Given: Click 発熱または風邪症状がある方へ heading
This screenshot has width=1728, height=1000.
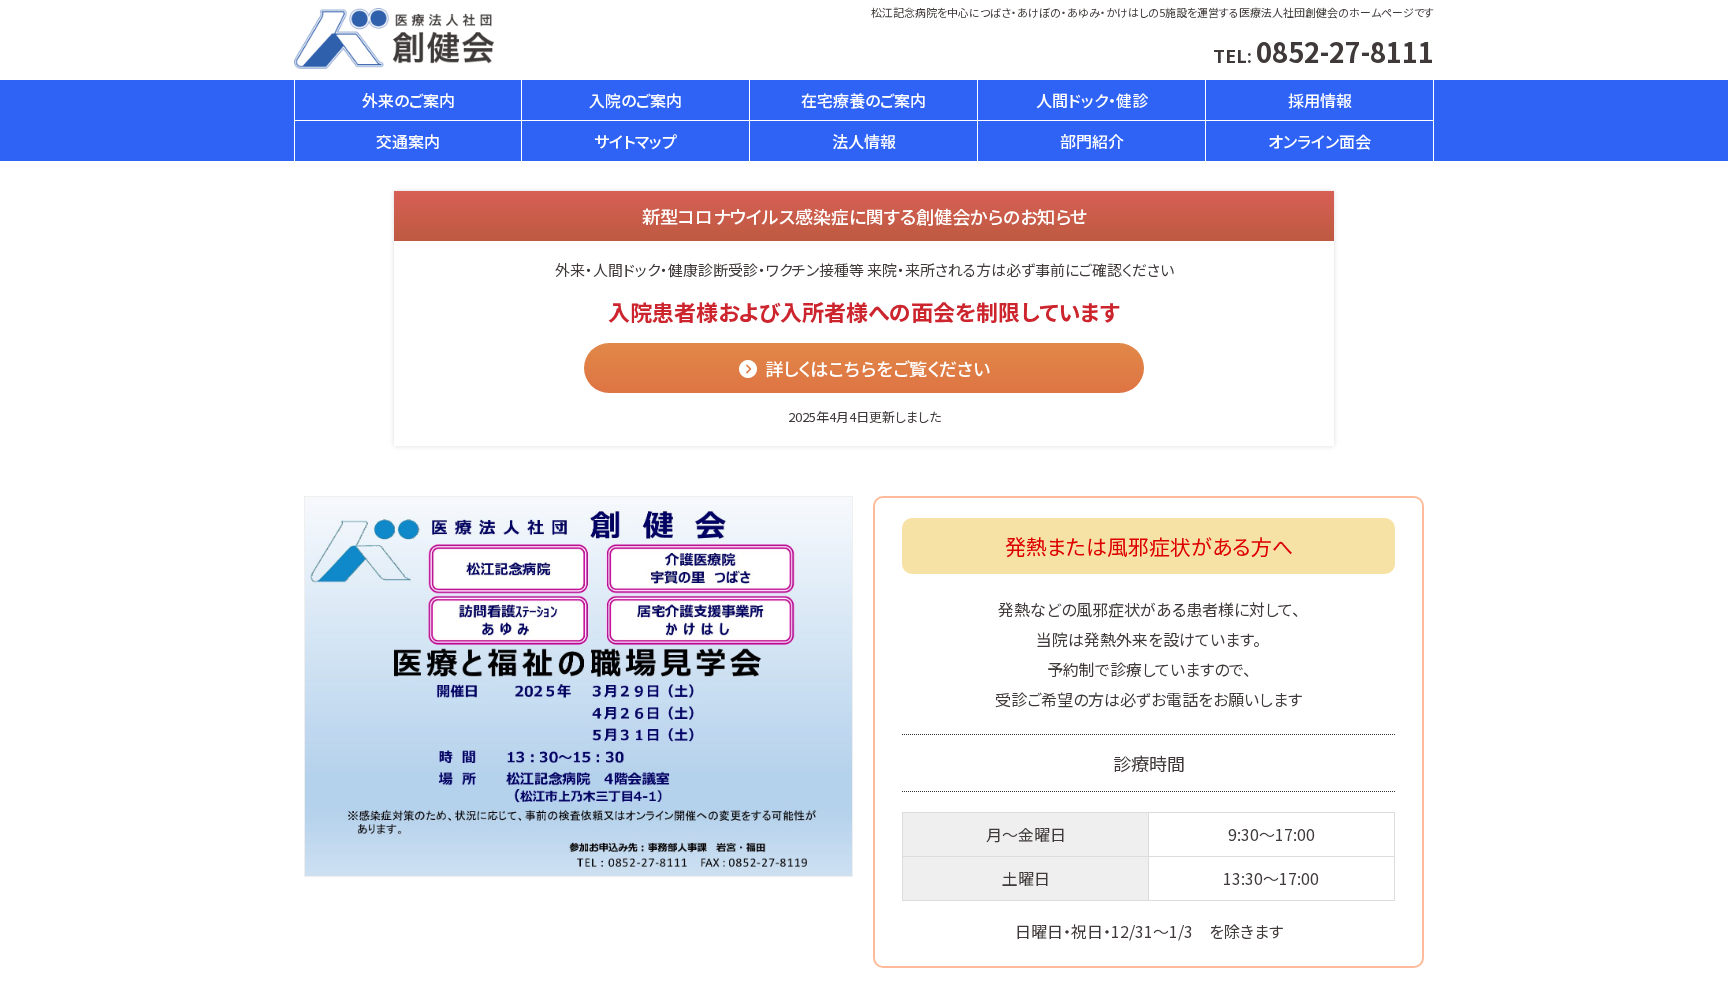Looking at the screenshot, I should click(x=1147, y=546).
